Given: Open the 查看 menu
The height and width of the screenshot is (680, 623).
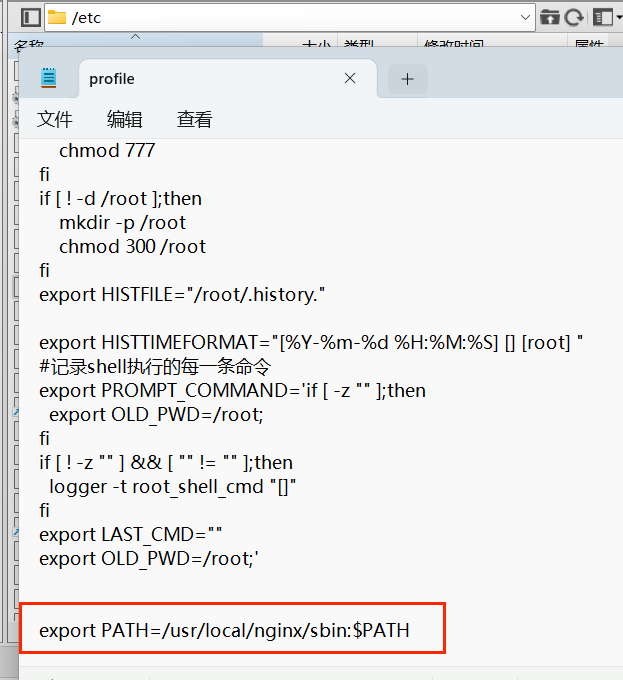Looking at the screenshot, I should point(195,119).
